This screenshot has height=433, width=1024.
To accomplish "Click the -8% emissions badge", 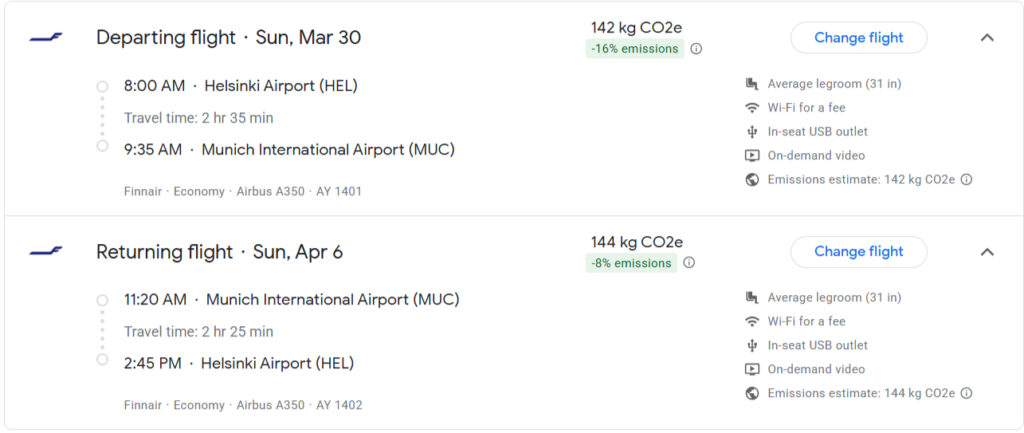I will pos(631,263).
